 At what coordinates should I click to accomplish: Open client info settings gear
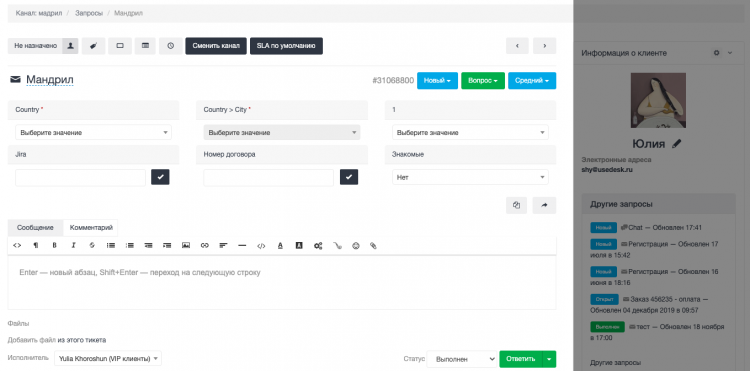717,53
